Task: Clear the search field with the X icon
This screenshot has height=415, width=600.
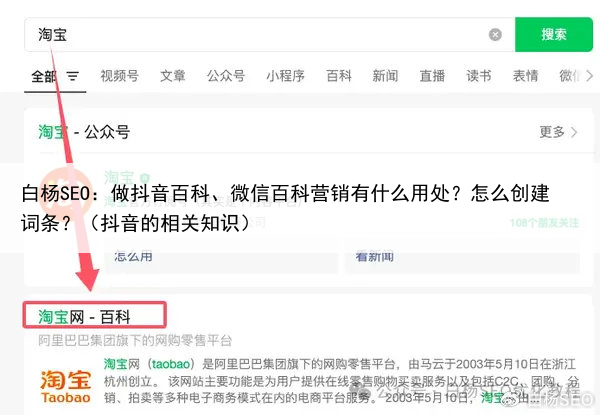Action: (x=495, y=35)
